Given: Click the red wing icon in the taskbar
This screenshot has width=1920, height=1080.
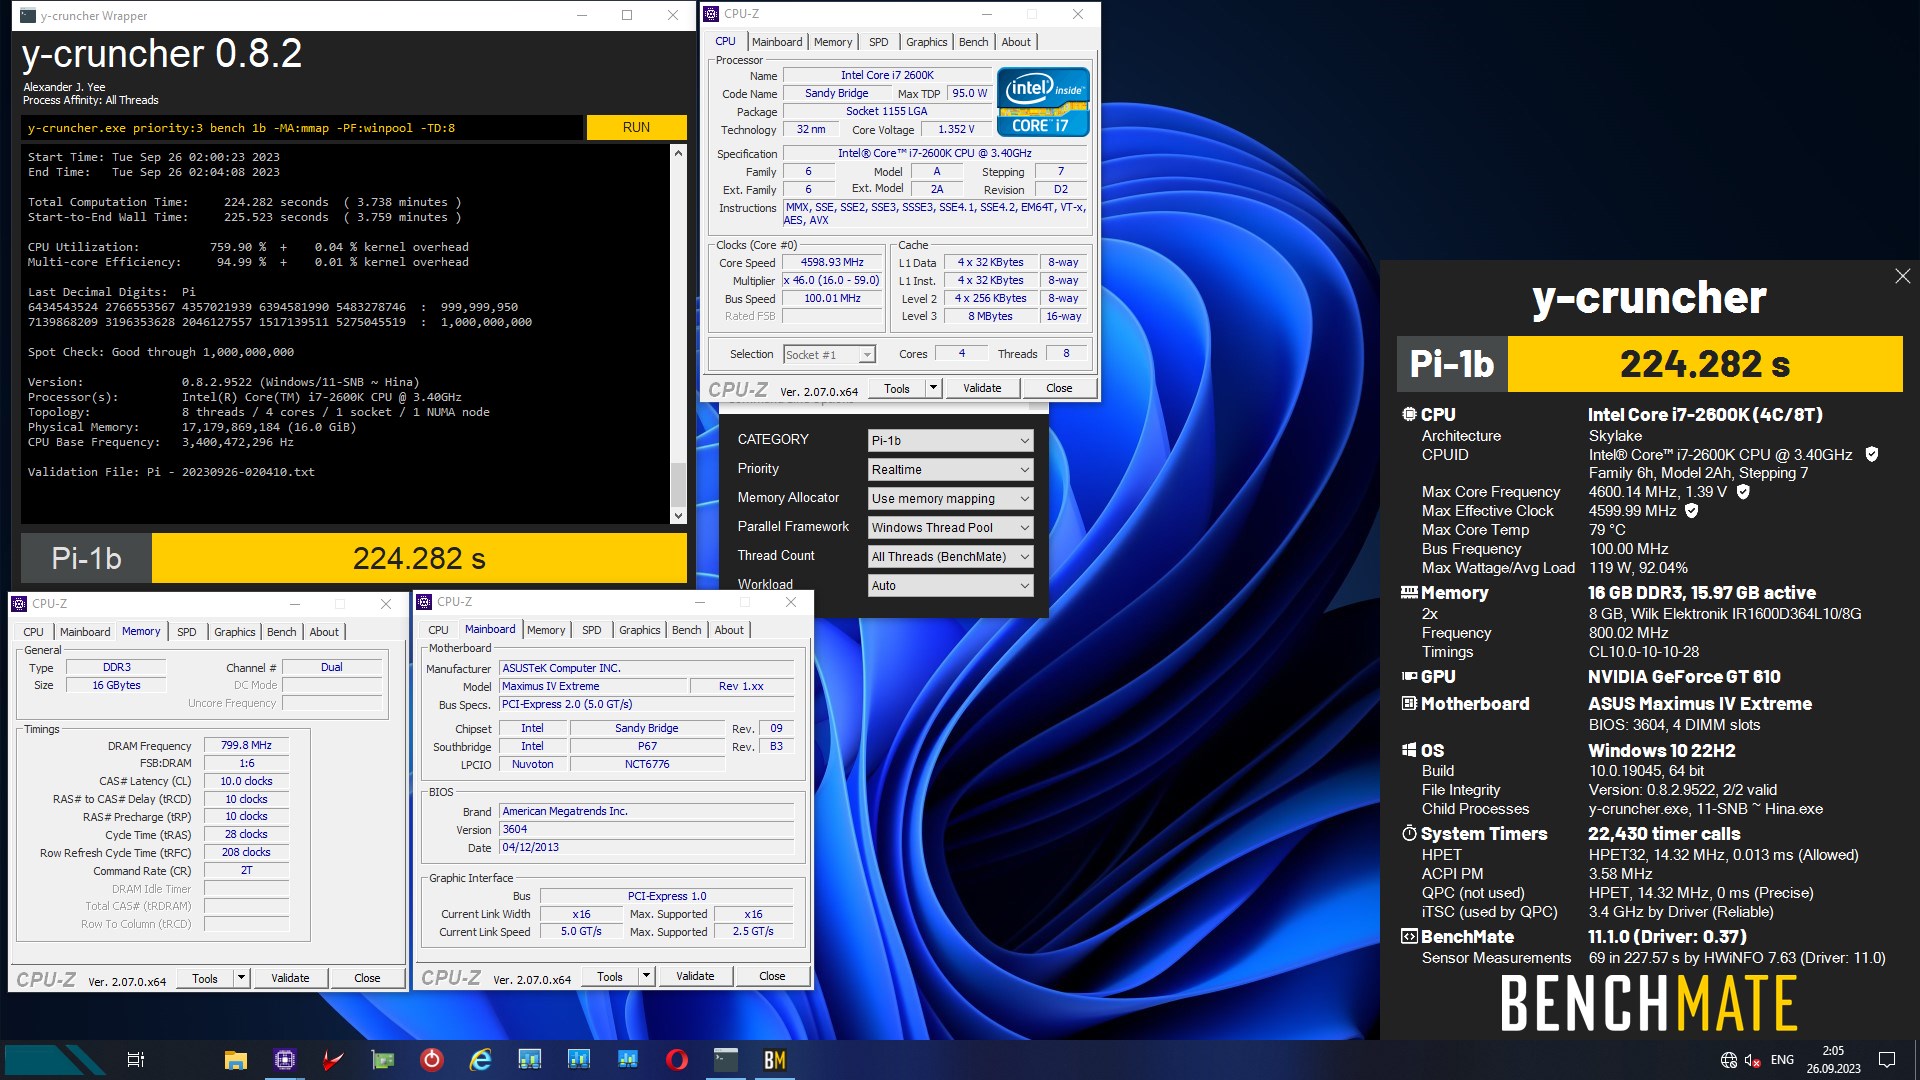Looking at the screenshot, I should [333, 1060].
